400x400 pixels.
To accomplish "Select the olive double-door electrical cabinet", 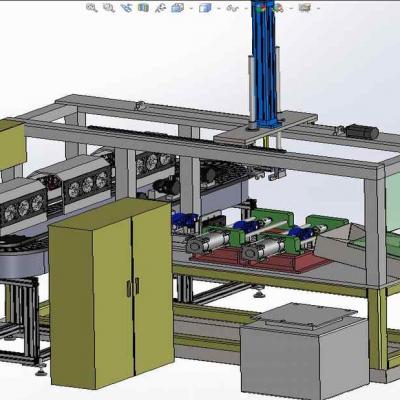I will point(112,293).
